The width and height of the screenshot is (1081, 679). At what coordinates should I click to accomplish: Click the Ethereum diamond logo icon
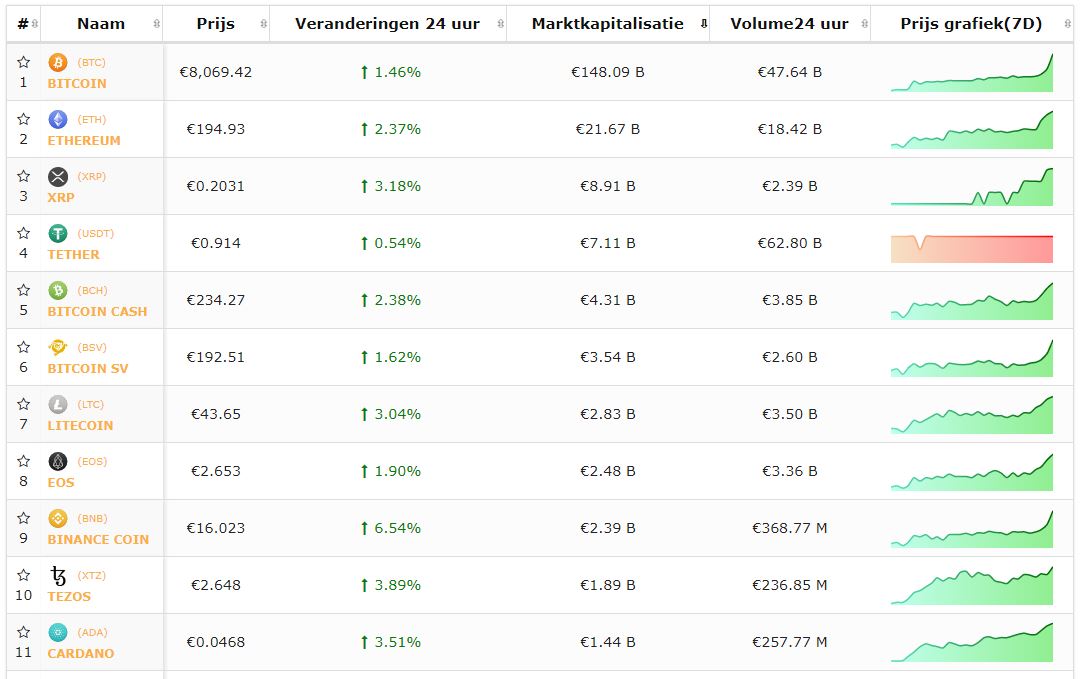pos(58,120)
